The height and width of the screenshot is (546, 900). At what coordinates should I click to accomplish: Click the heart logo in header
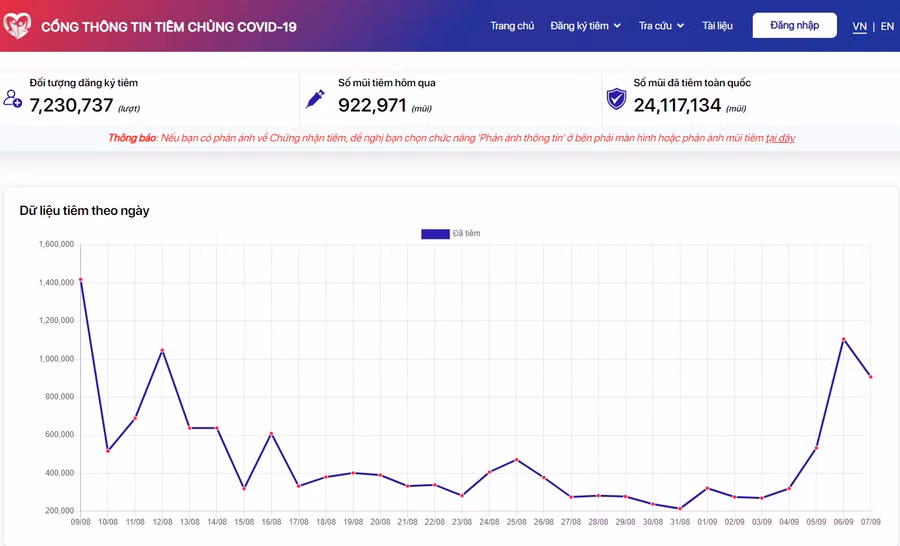coord(17,26)
